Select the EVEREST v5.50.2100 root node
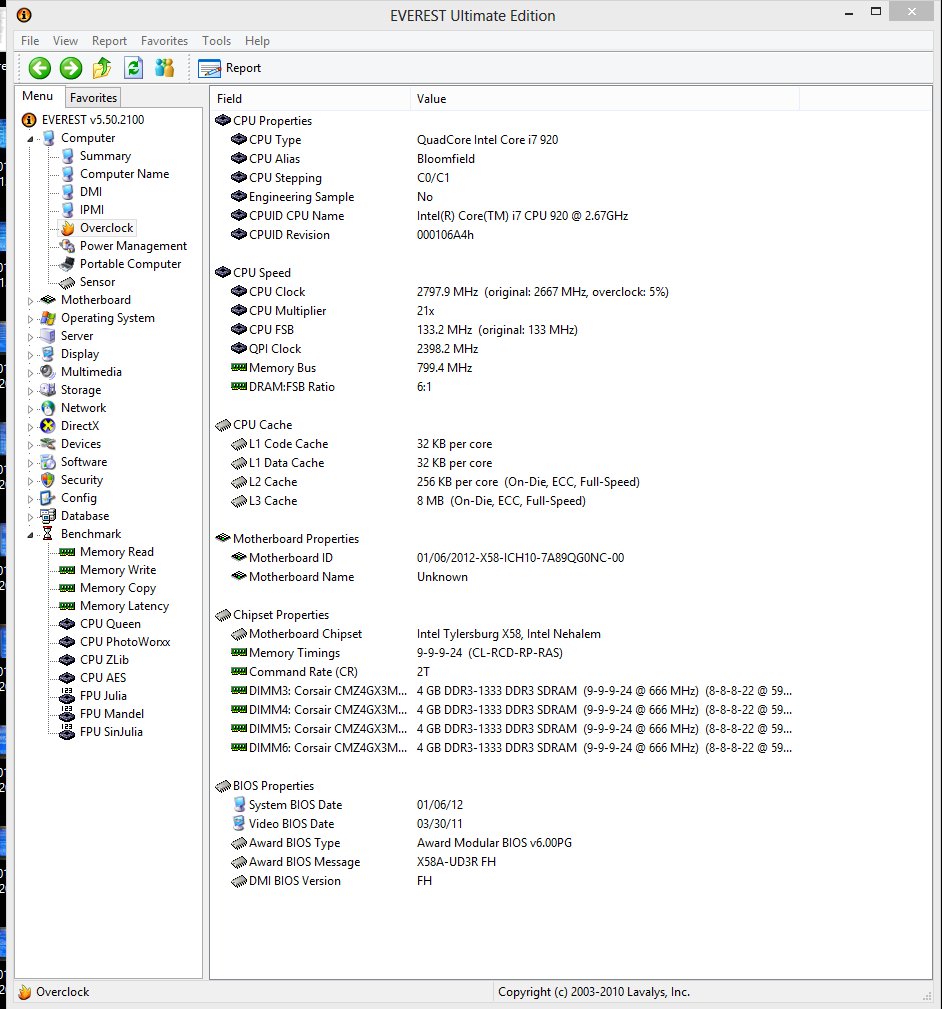Viewport: 942px width, 1009px height. click(x=83, y=120)
